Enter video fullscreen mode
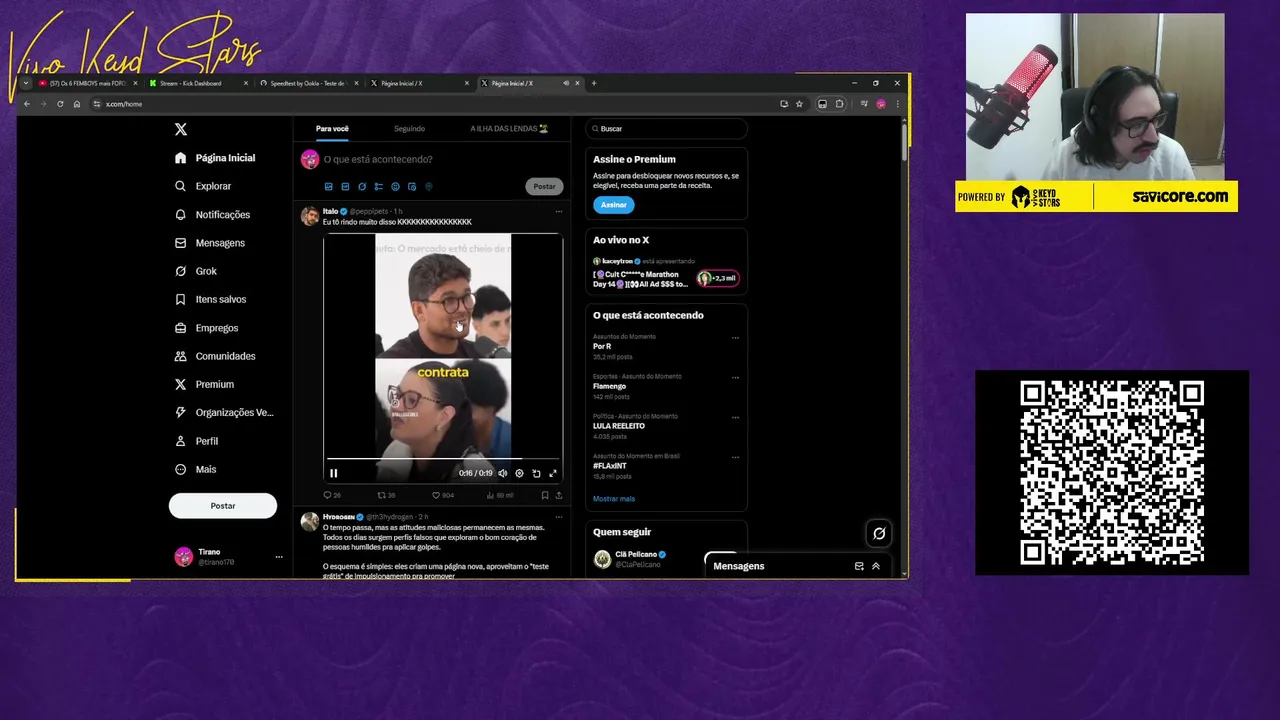Screen dimensions: 1280x720 coord(552,473)
